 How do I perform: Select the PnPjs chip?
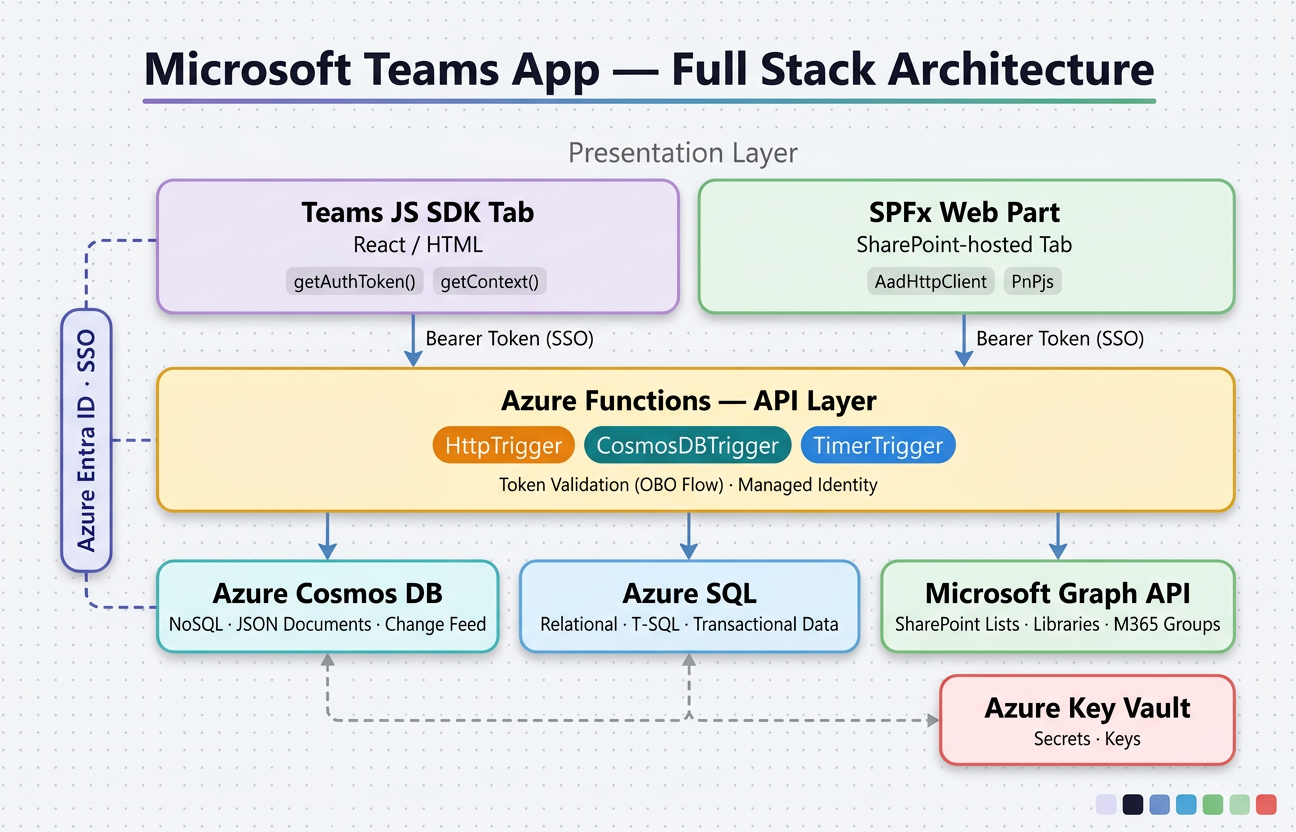tap(1032, 281)
